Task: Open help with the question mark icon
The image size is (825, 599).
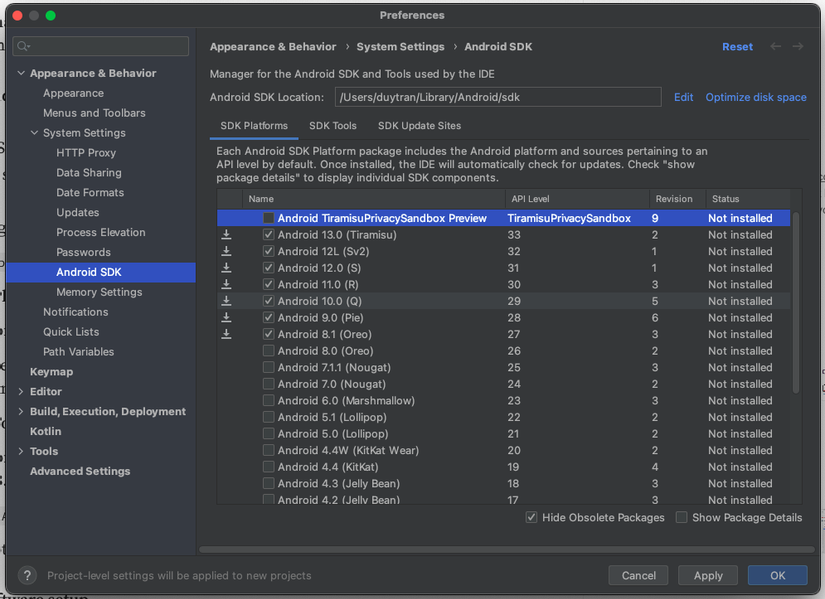Action: pyautogui.click(x=28, y=576)
